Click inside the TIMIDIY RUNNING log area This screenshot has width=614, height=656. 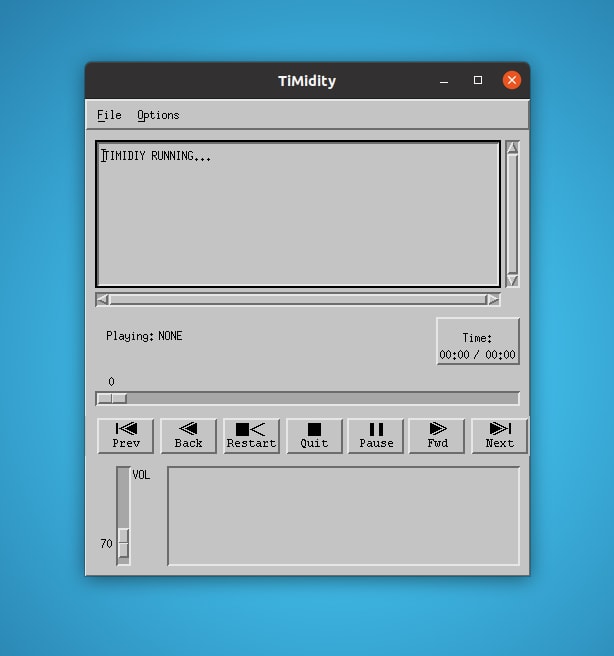tap(298, 214)
